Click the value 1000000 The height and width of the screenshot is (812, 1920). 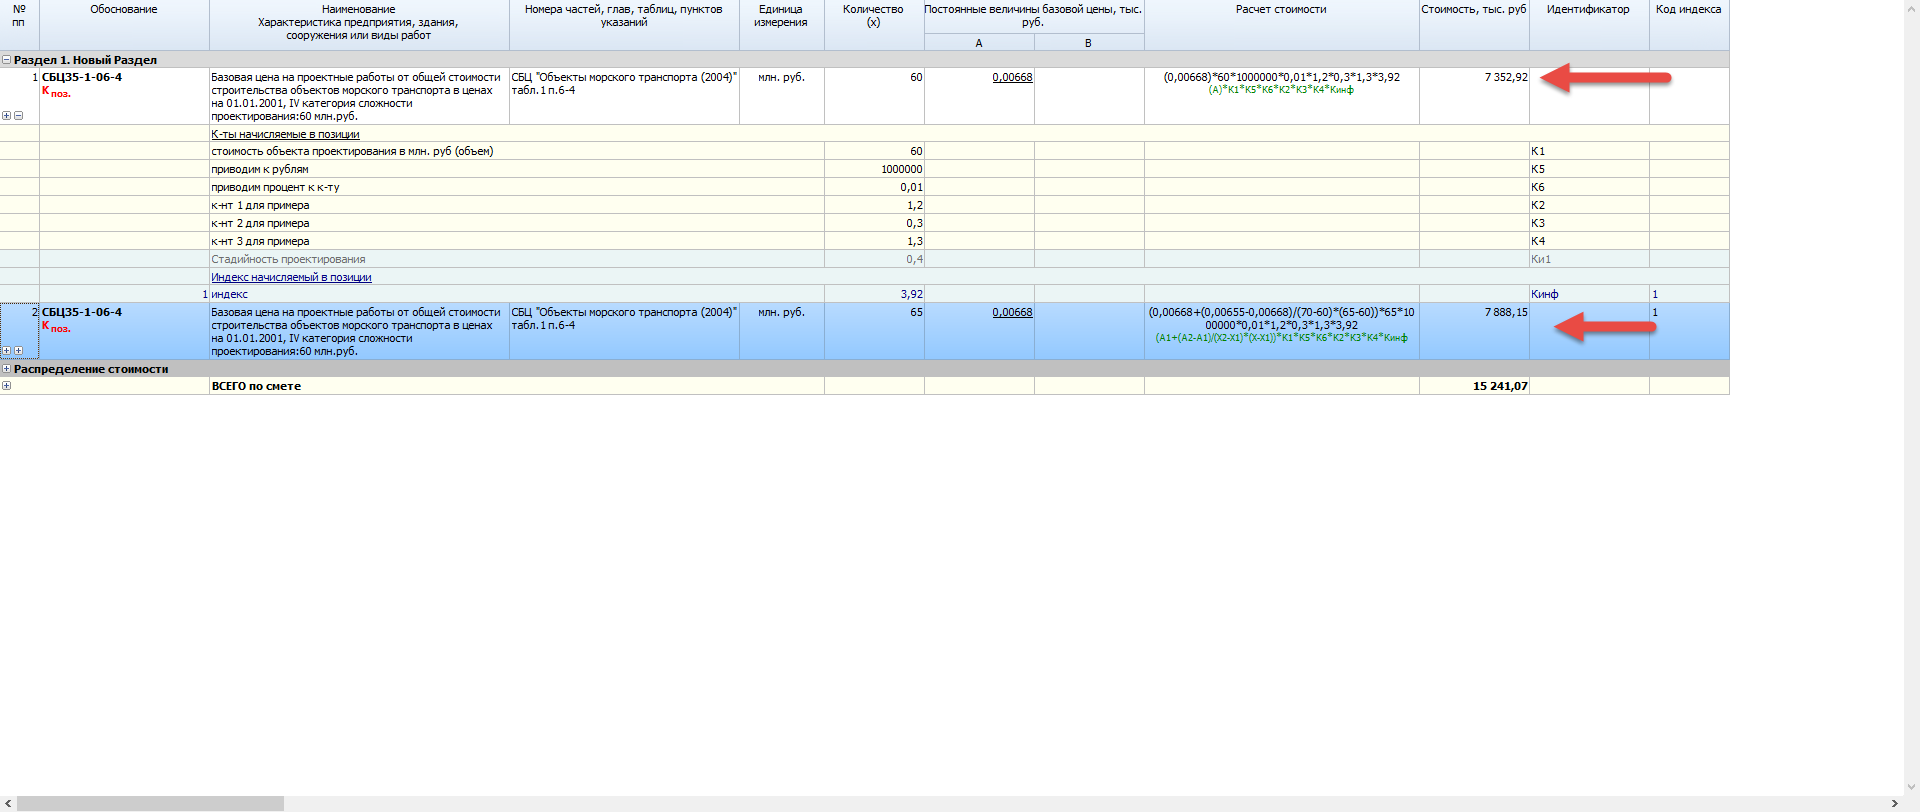pyautogui.click(x=901, y=169)
